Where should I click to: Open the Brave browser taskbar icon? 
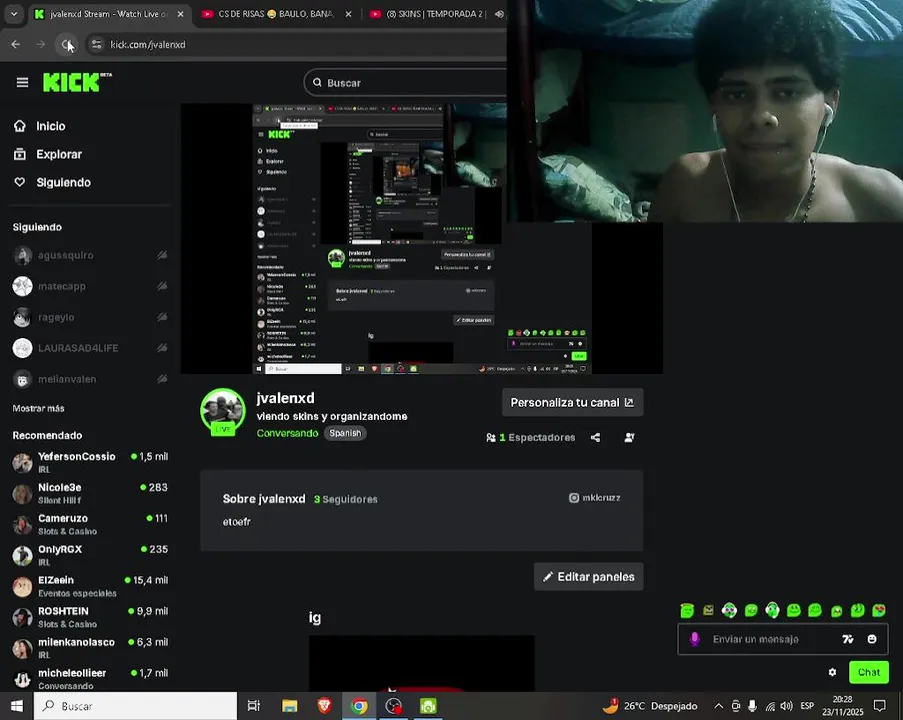(324, 706)
